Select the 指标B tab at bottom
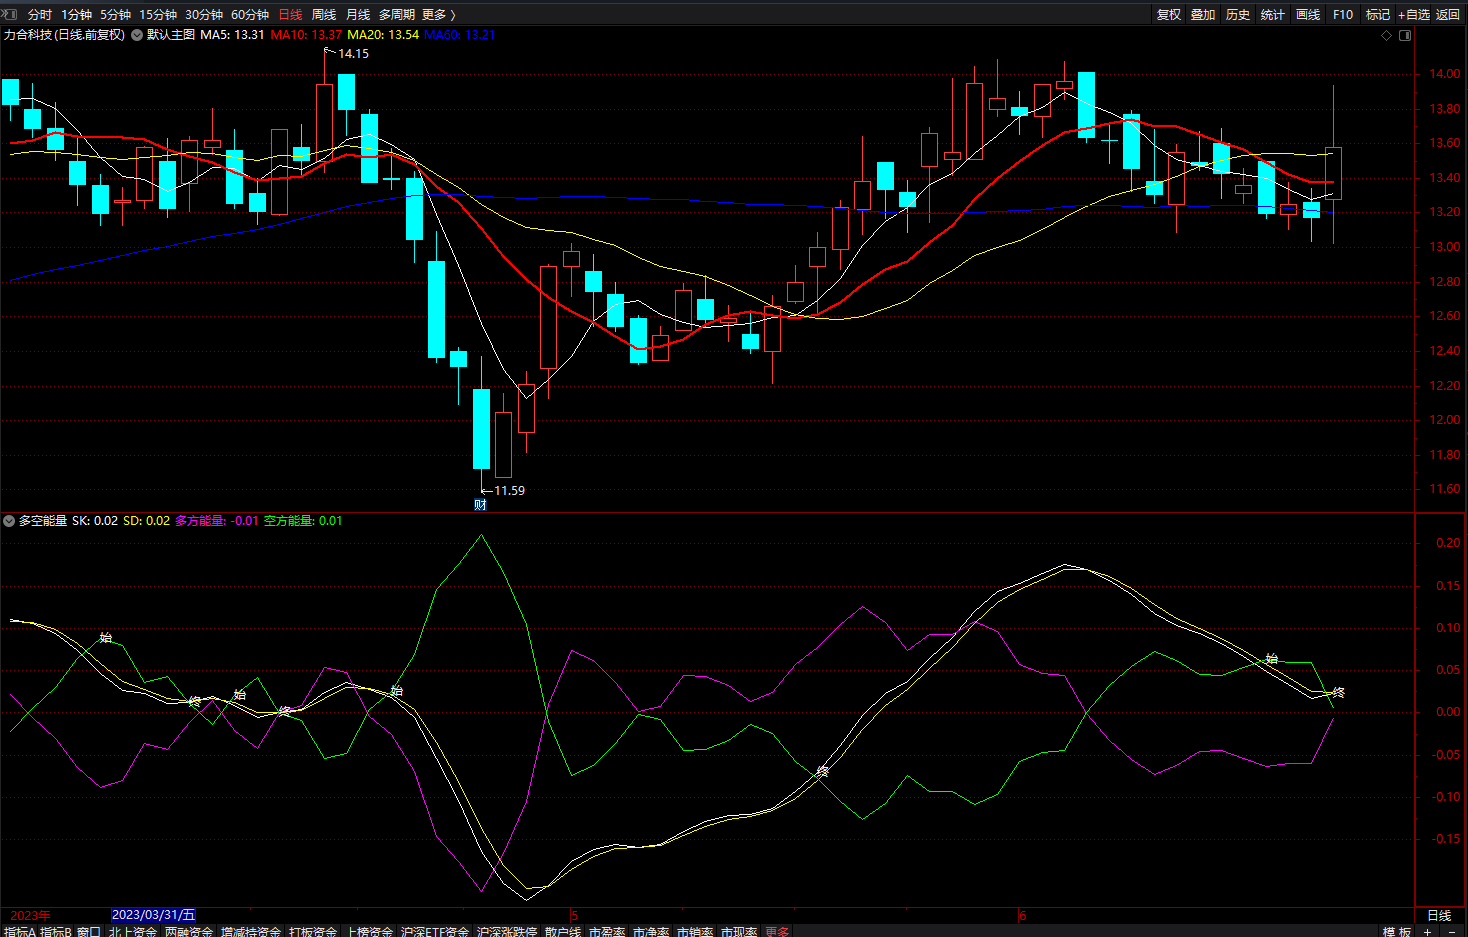 pyautogui.click(x=55, y=931)
